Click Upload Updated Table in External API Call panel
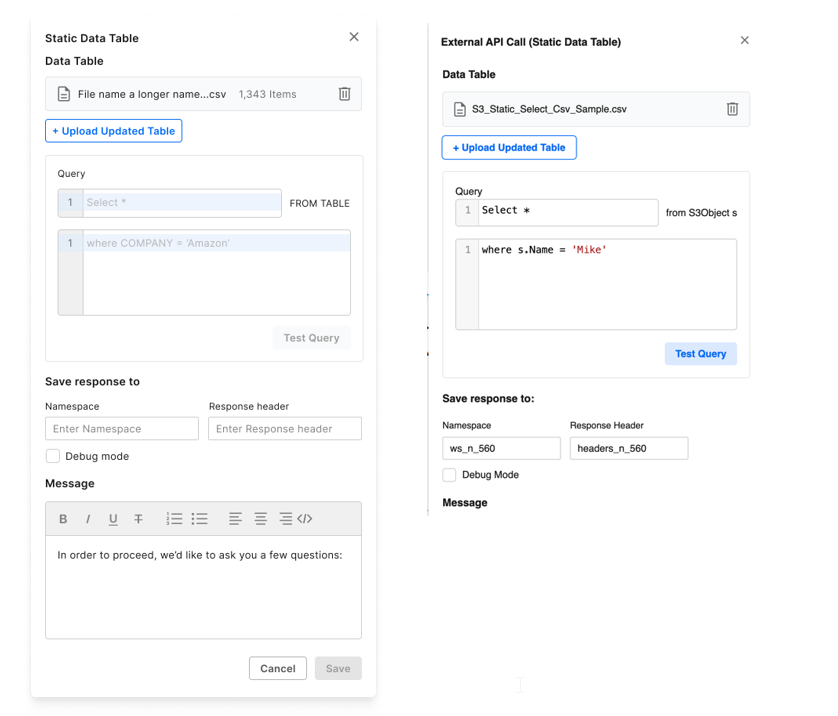This screenshot has width=838, height=716. [x=509, y=147]
